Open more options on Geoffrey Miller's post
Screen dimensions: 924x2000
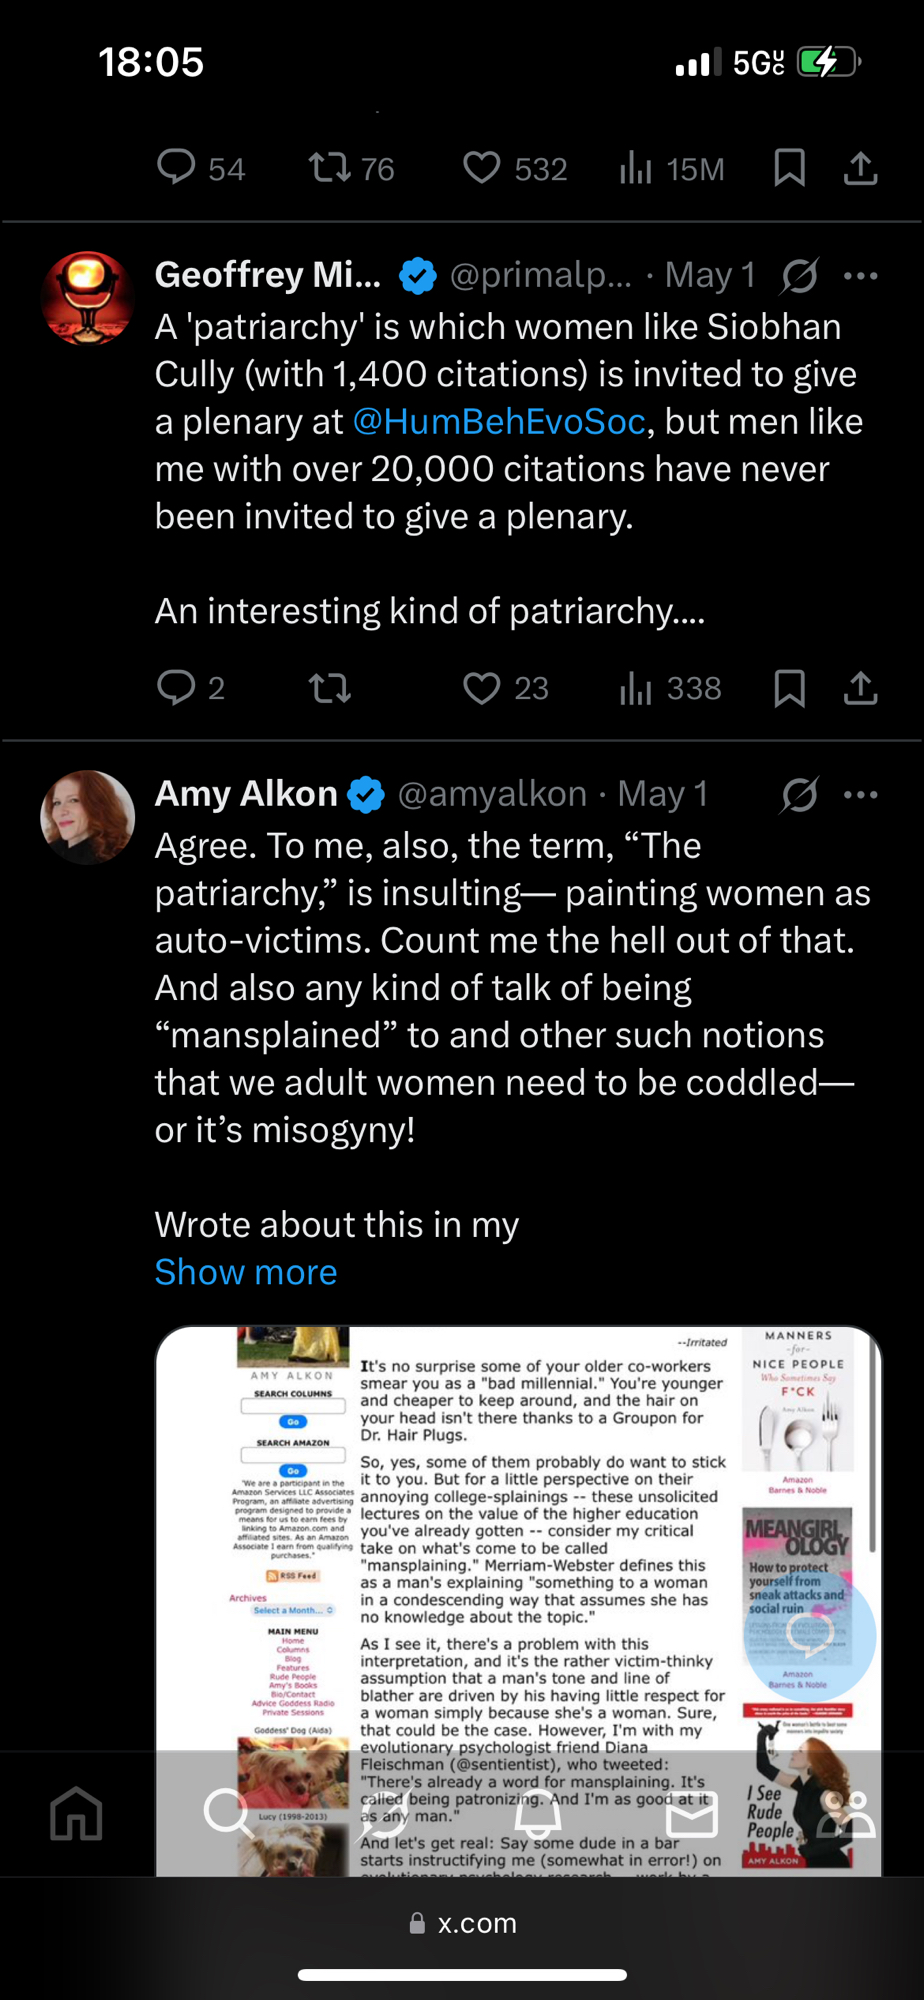860,276
